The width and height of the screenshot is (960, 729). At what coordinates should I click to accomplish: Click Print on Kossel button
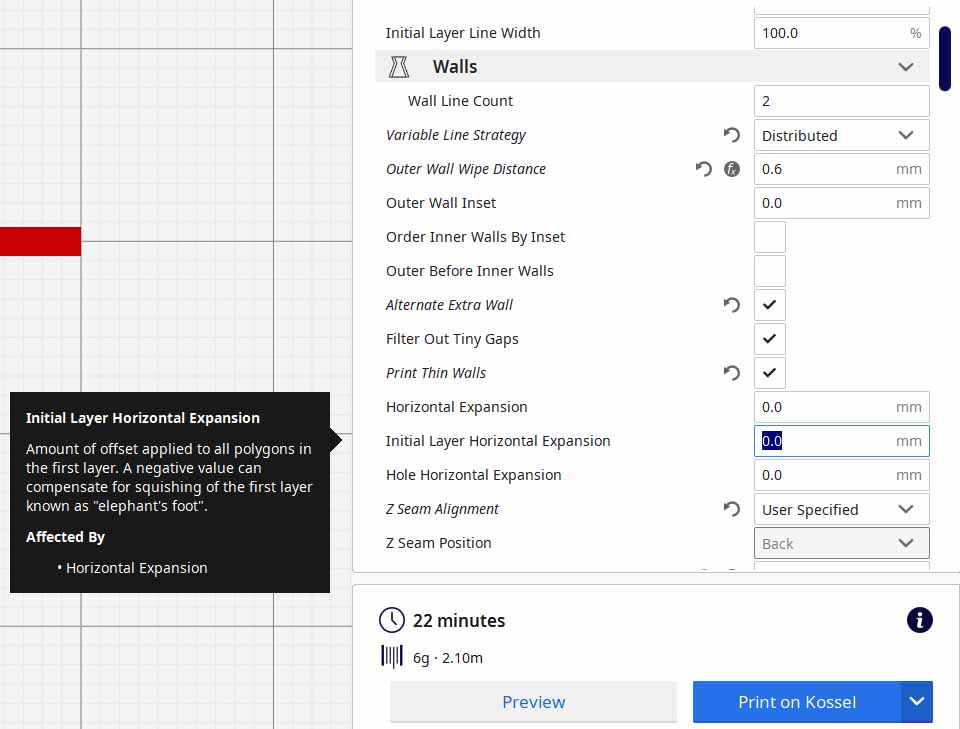(x=796, y=702)
